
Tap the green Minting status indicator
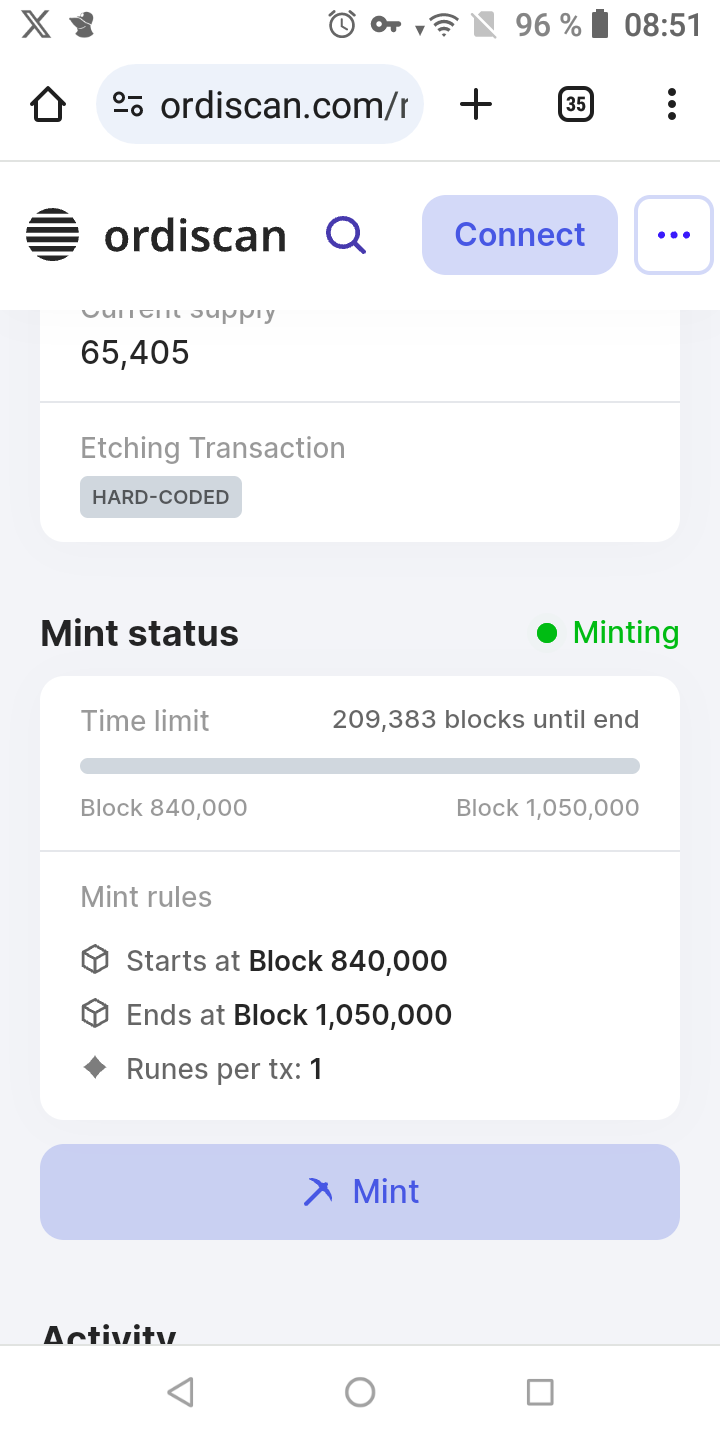click(608, 633)
